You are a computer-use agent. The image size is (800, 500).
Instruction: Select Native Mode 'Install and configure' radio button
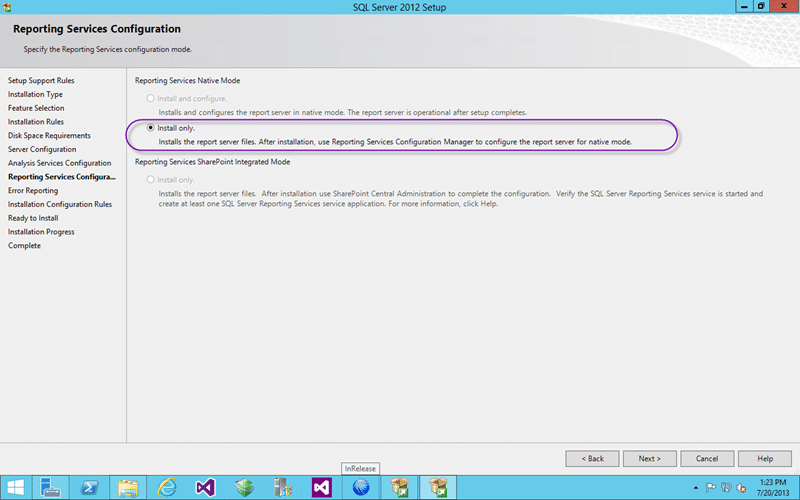pos(151,98)
